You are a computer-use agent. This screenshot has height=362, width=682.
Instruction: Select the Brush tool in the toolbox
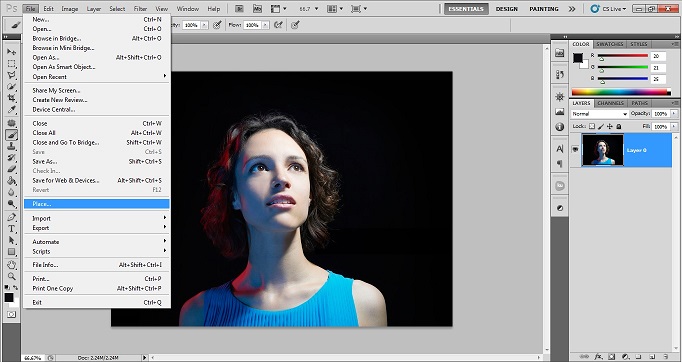11,135
